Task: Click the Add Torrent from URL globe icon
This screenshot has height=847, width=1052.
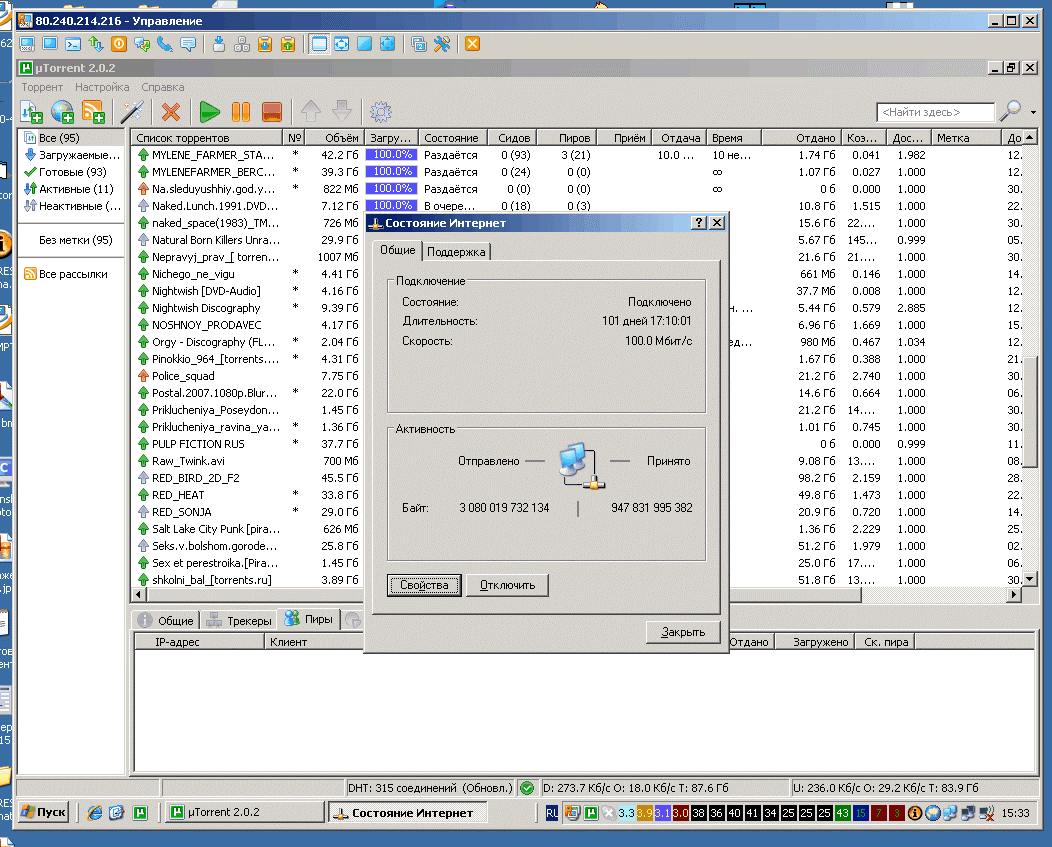Action: (x=63, y=112)
